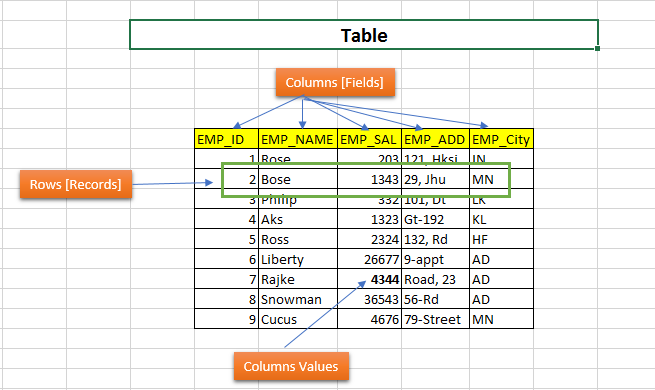Select salary cell "26677"
This screenshot has width=655, height=390.
point(369,259)
